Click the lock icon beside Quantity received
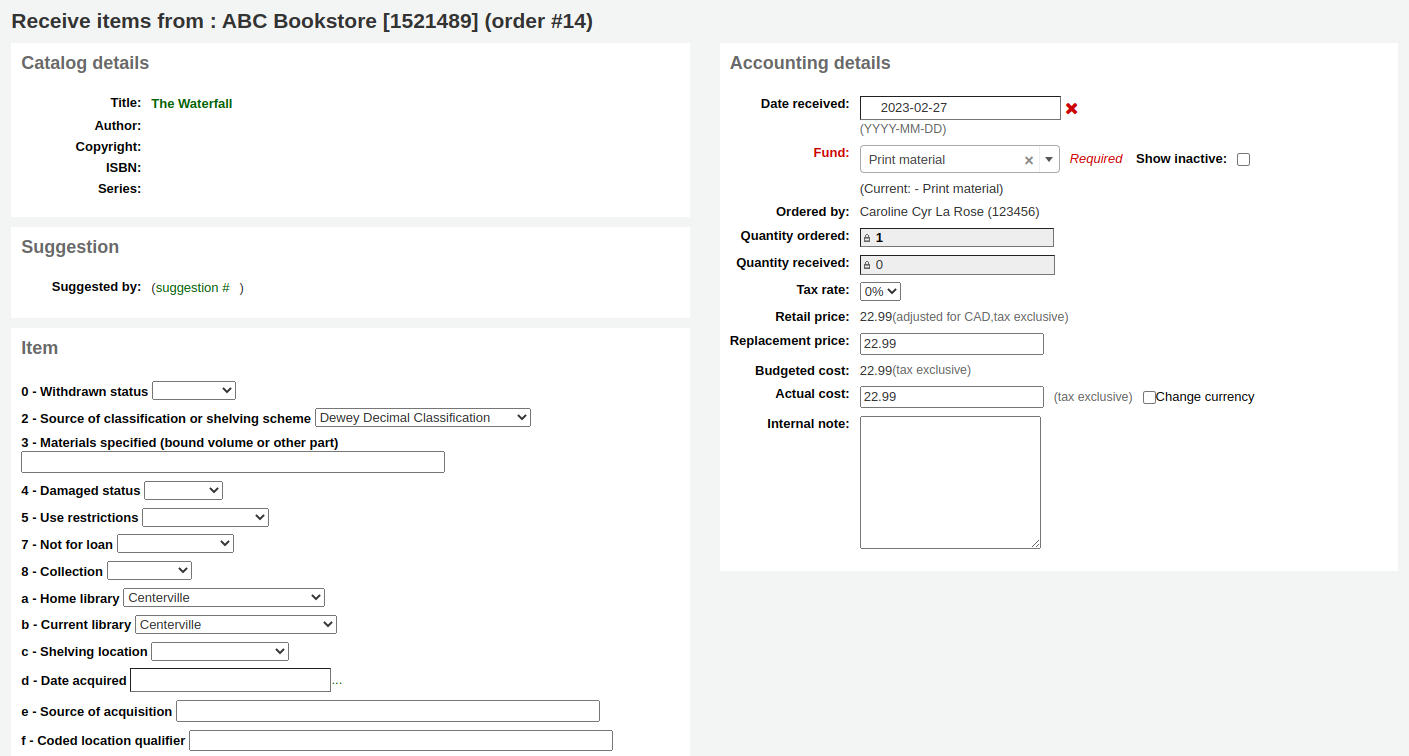 tap(867, 264)
